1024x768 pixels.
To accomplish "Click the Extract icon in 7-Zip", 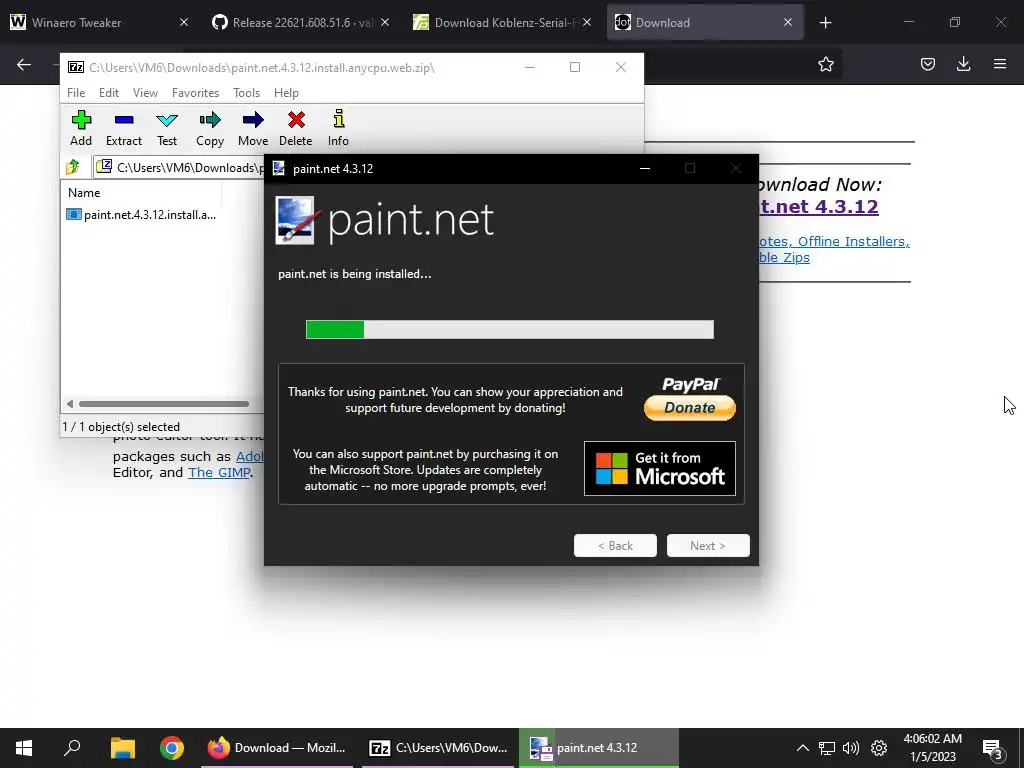I will pyautogui.click(x=123, y=120).
